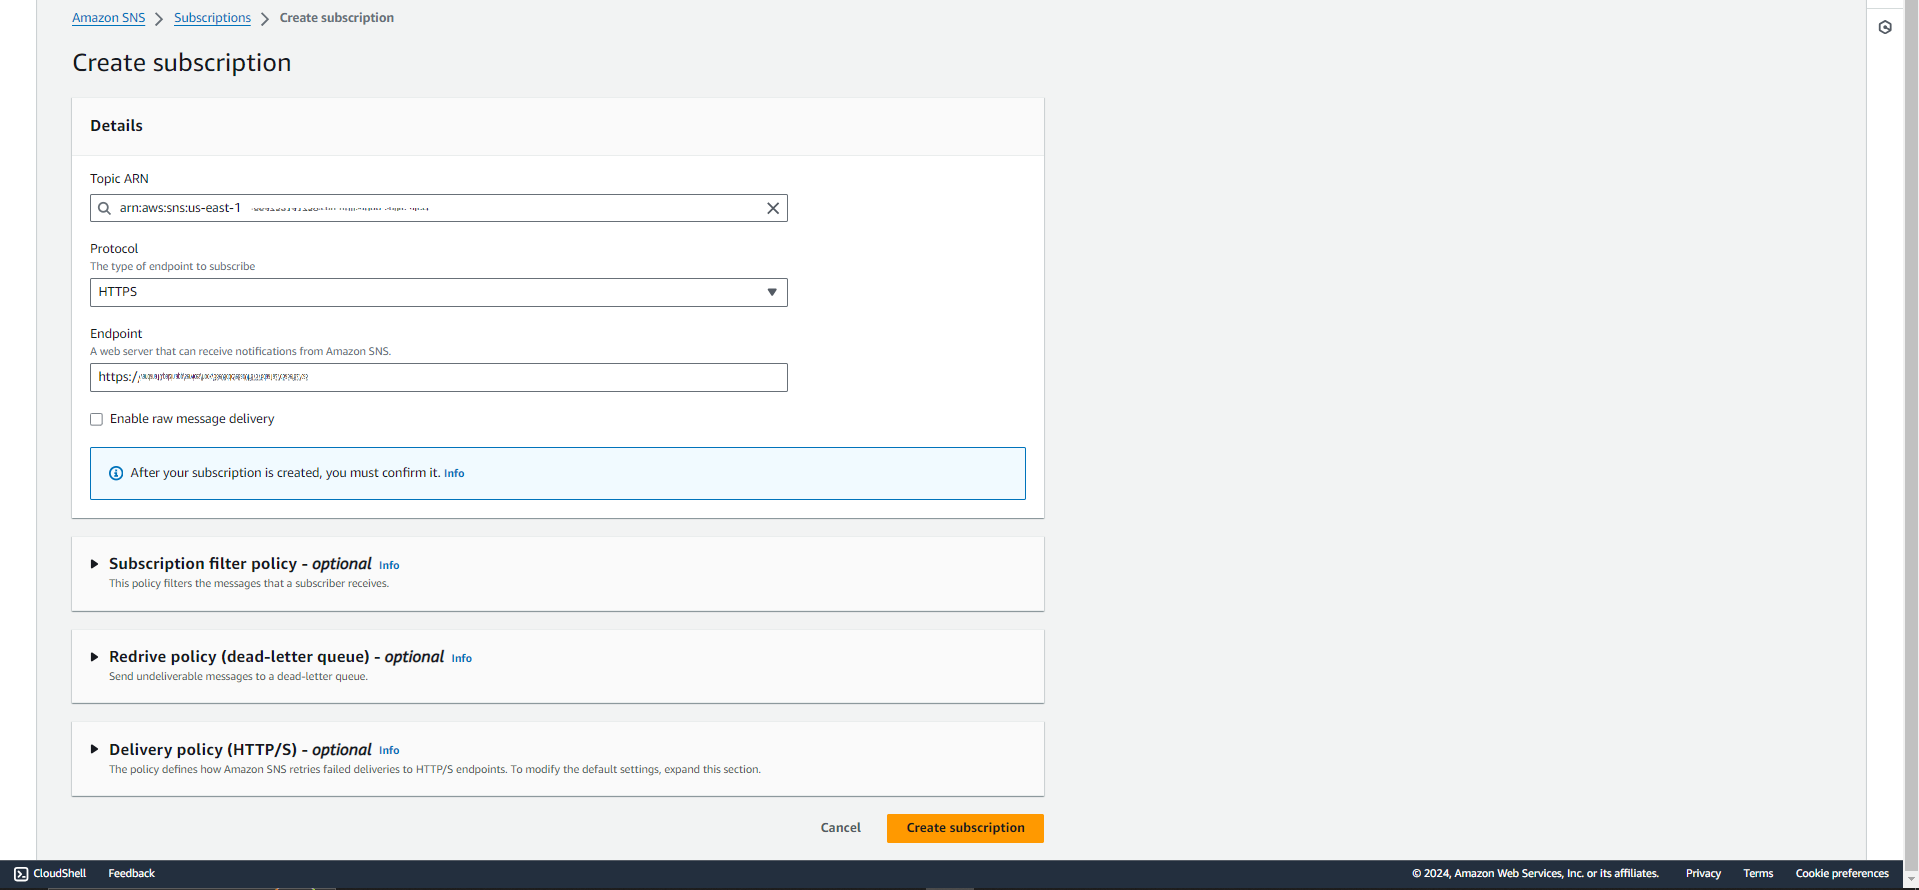The height and width of the screenshot is (890, 1919).
Task: Click Create subscription button
Action: (965, 828)
